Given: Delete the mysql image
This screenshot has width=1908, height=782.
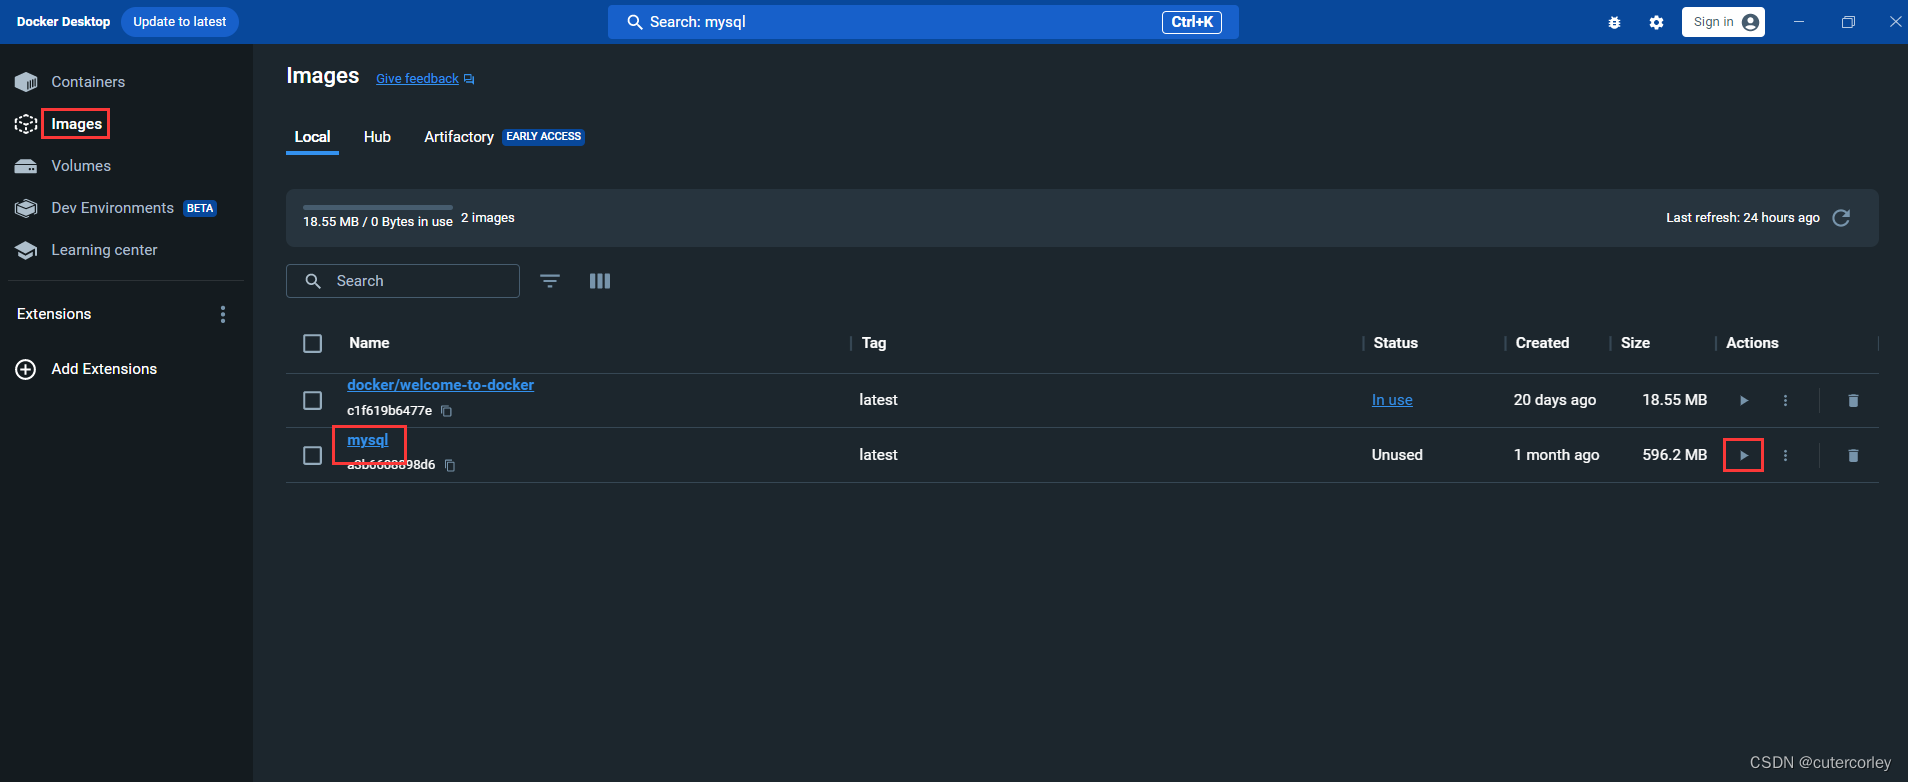Looking at the screenshot, I should click(1853, 455).
